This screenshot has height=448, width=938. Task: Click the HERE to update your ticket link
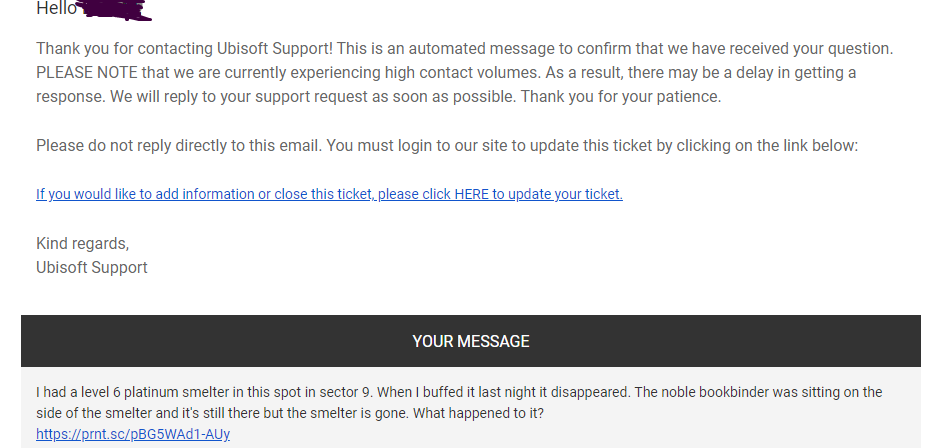[x=329, y=194]
